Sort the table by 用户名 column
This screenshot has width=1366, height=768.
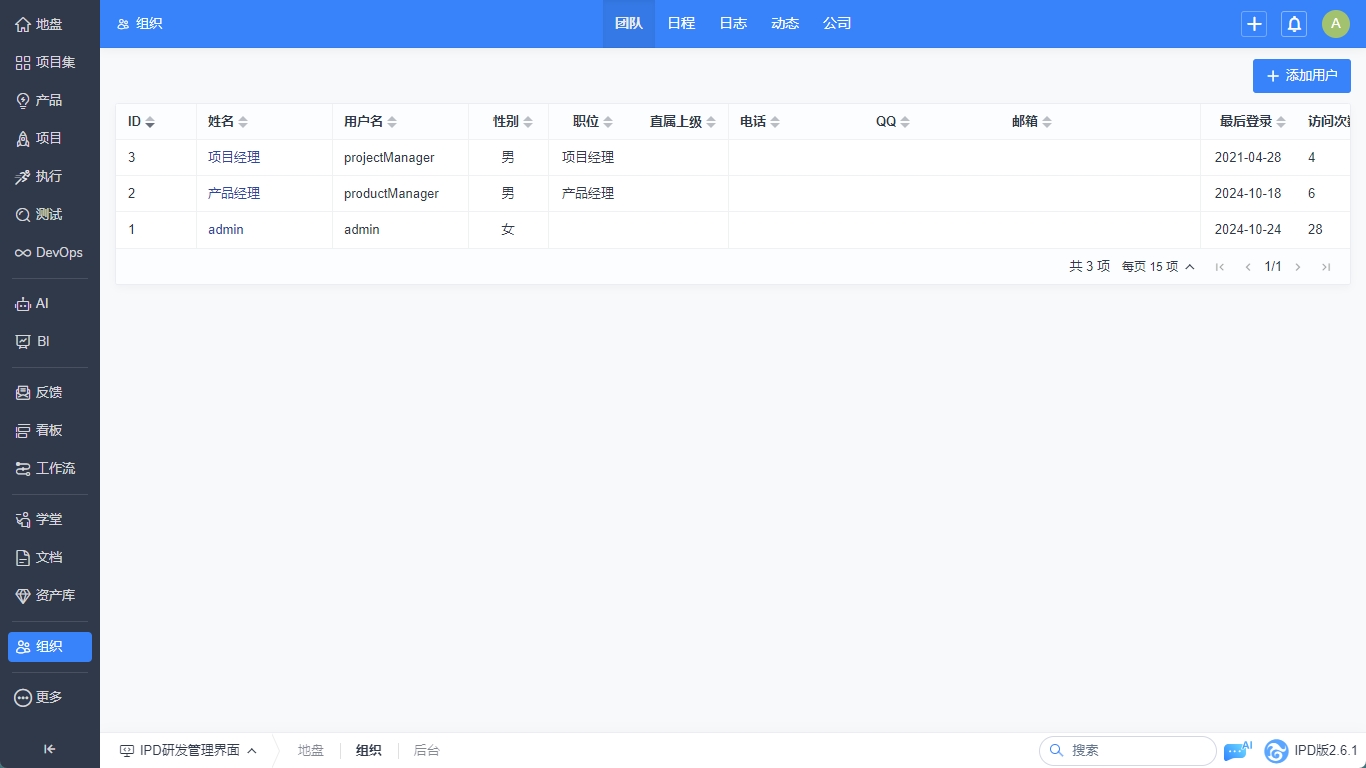tap(370, 122)
